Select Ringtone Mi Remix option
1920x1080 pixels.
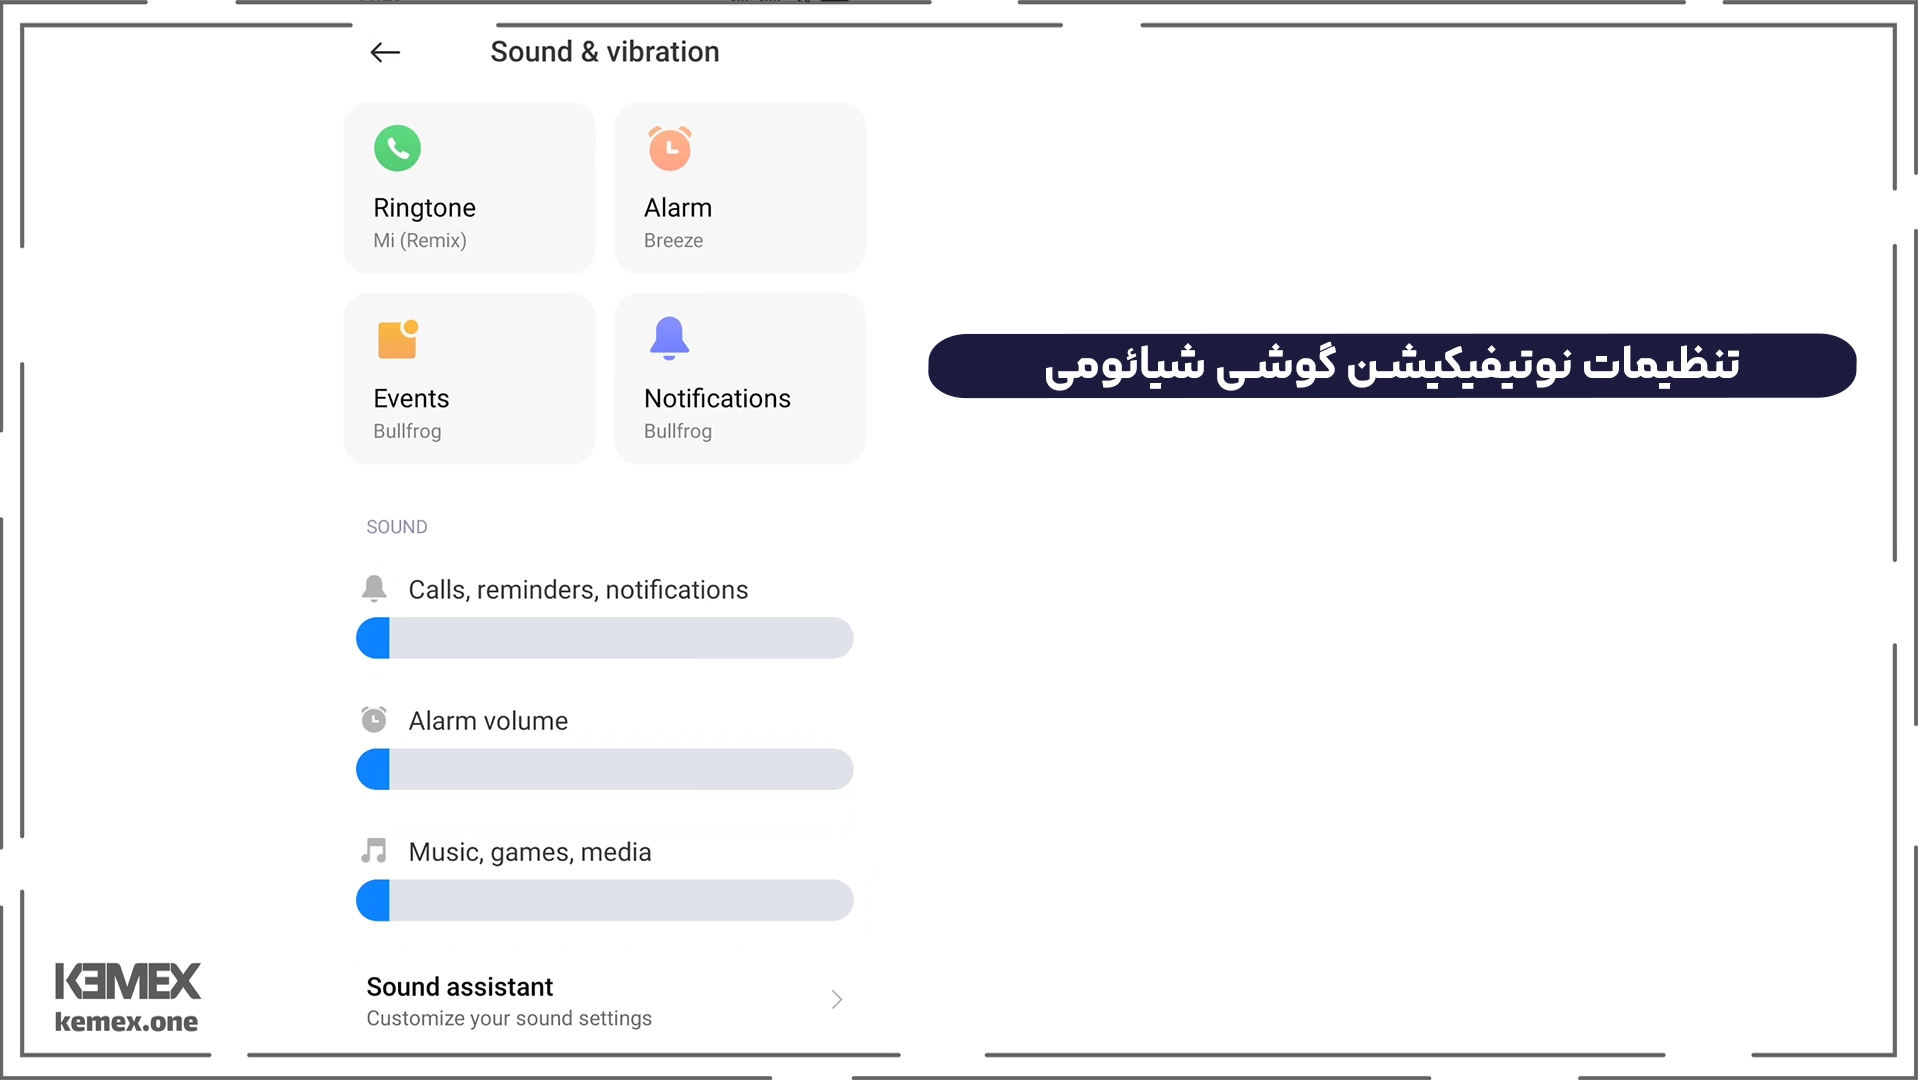coord(467,186)
